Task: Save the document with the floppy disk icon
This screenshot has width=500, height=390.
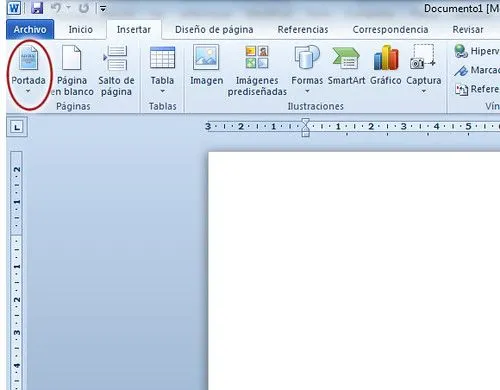Action: [x=37, y=8]
